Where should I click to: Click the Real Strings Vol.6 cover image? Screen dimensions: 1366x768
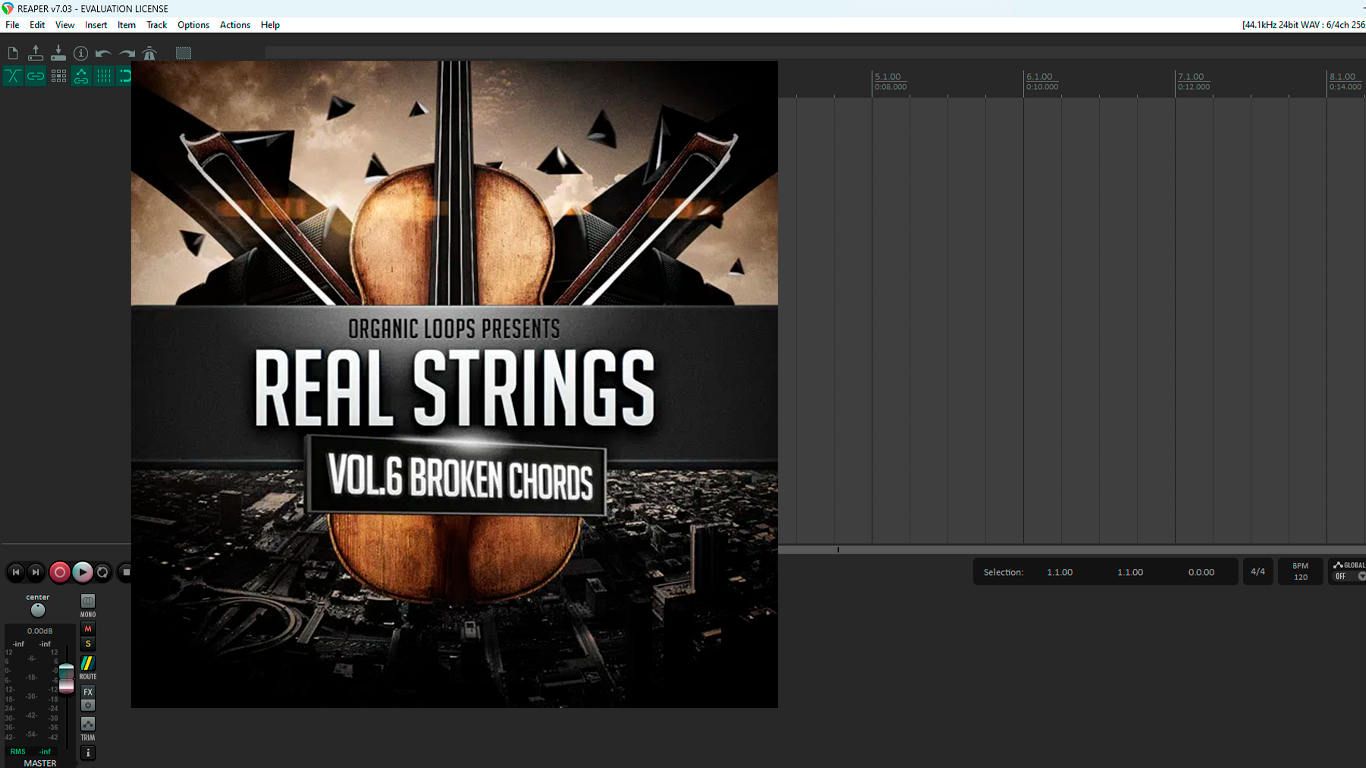tap(454, 384)
